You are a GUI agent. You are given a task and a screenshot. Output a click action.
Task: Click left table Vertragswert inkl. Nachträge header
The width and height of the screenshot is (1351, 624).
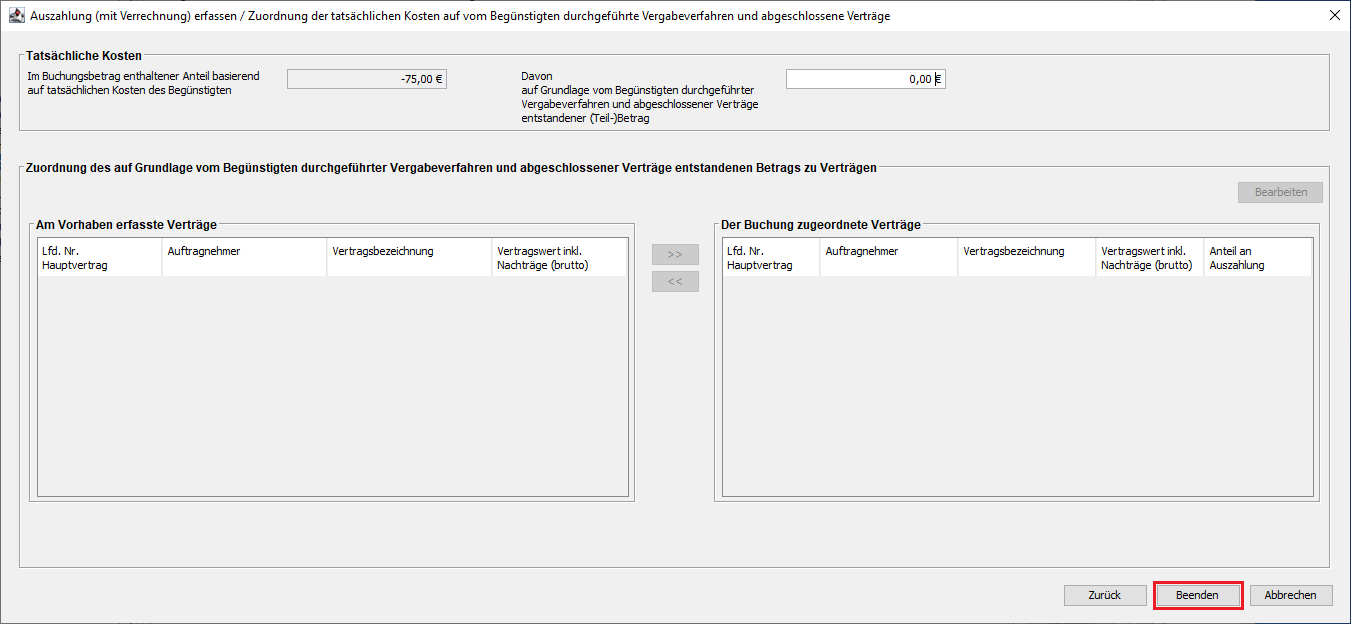coord(558,258)
